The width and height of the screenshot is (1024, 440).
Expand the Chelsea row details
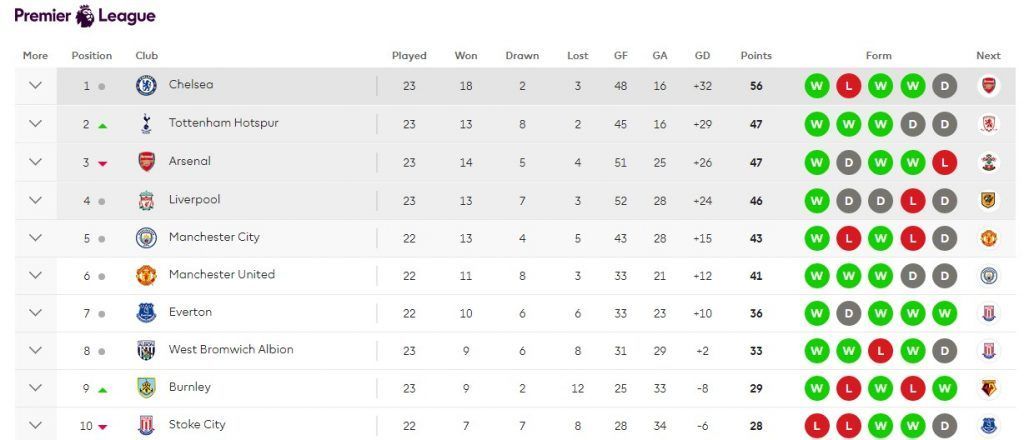point(35,86)
